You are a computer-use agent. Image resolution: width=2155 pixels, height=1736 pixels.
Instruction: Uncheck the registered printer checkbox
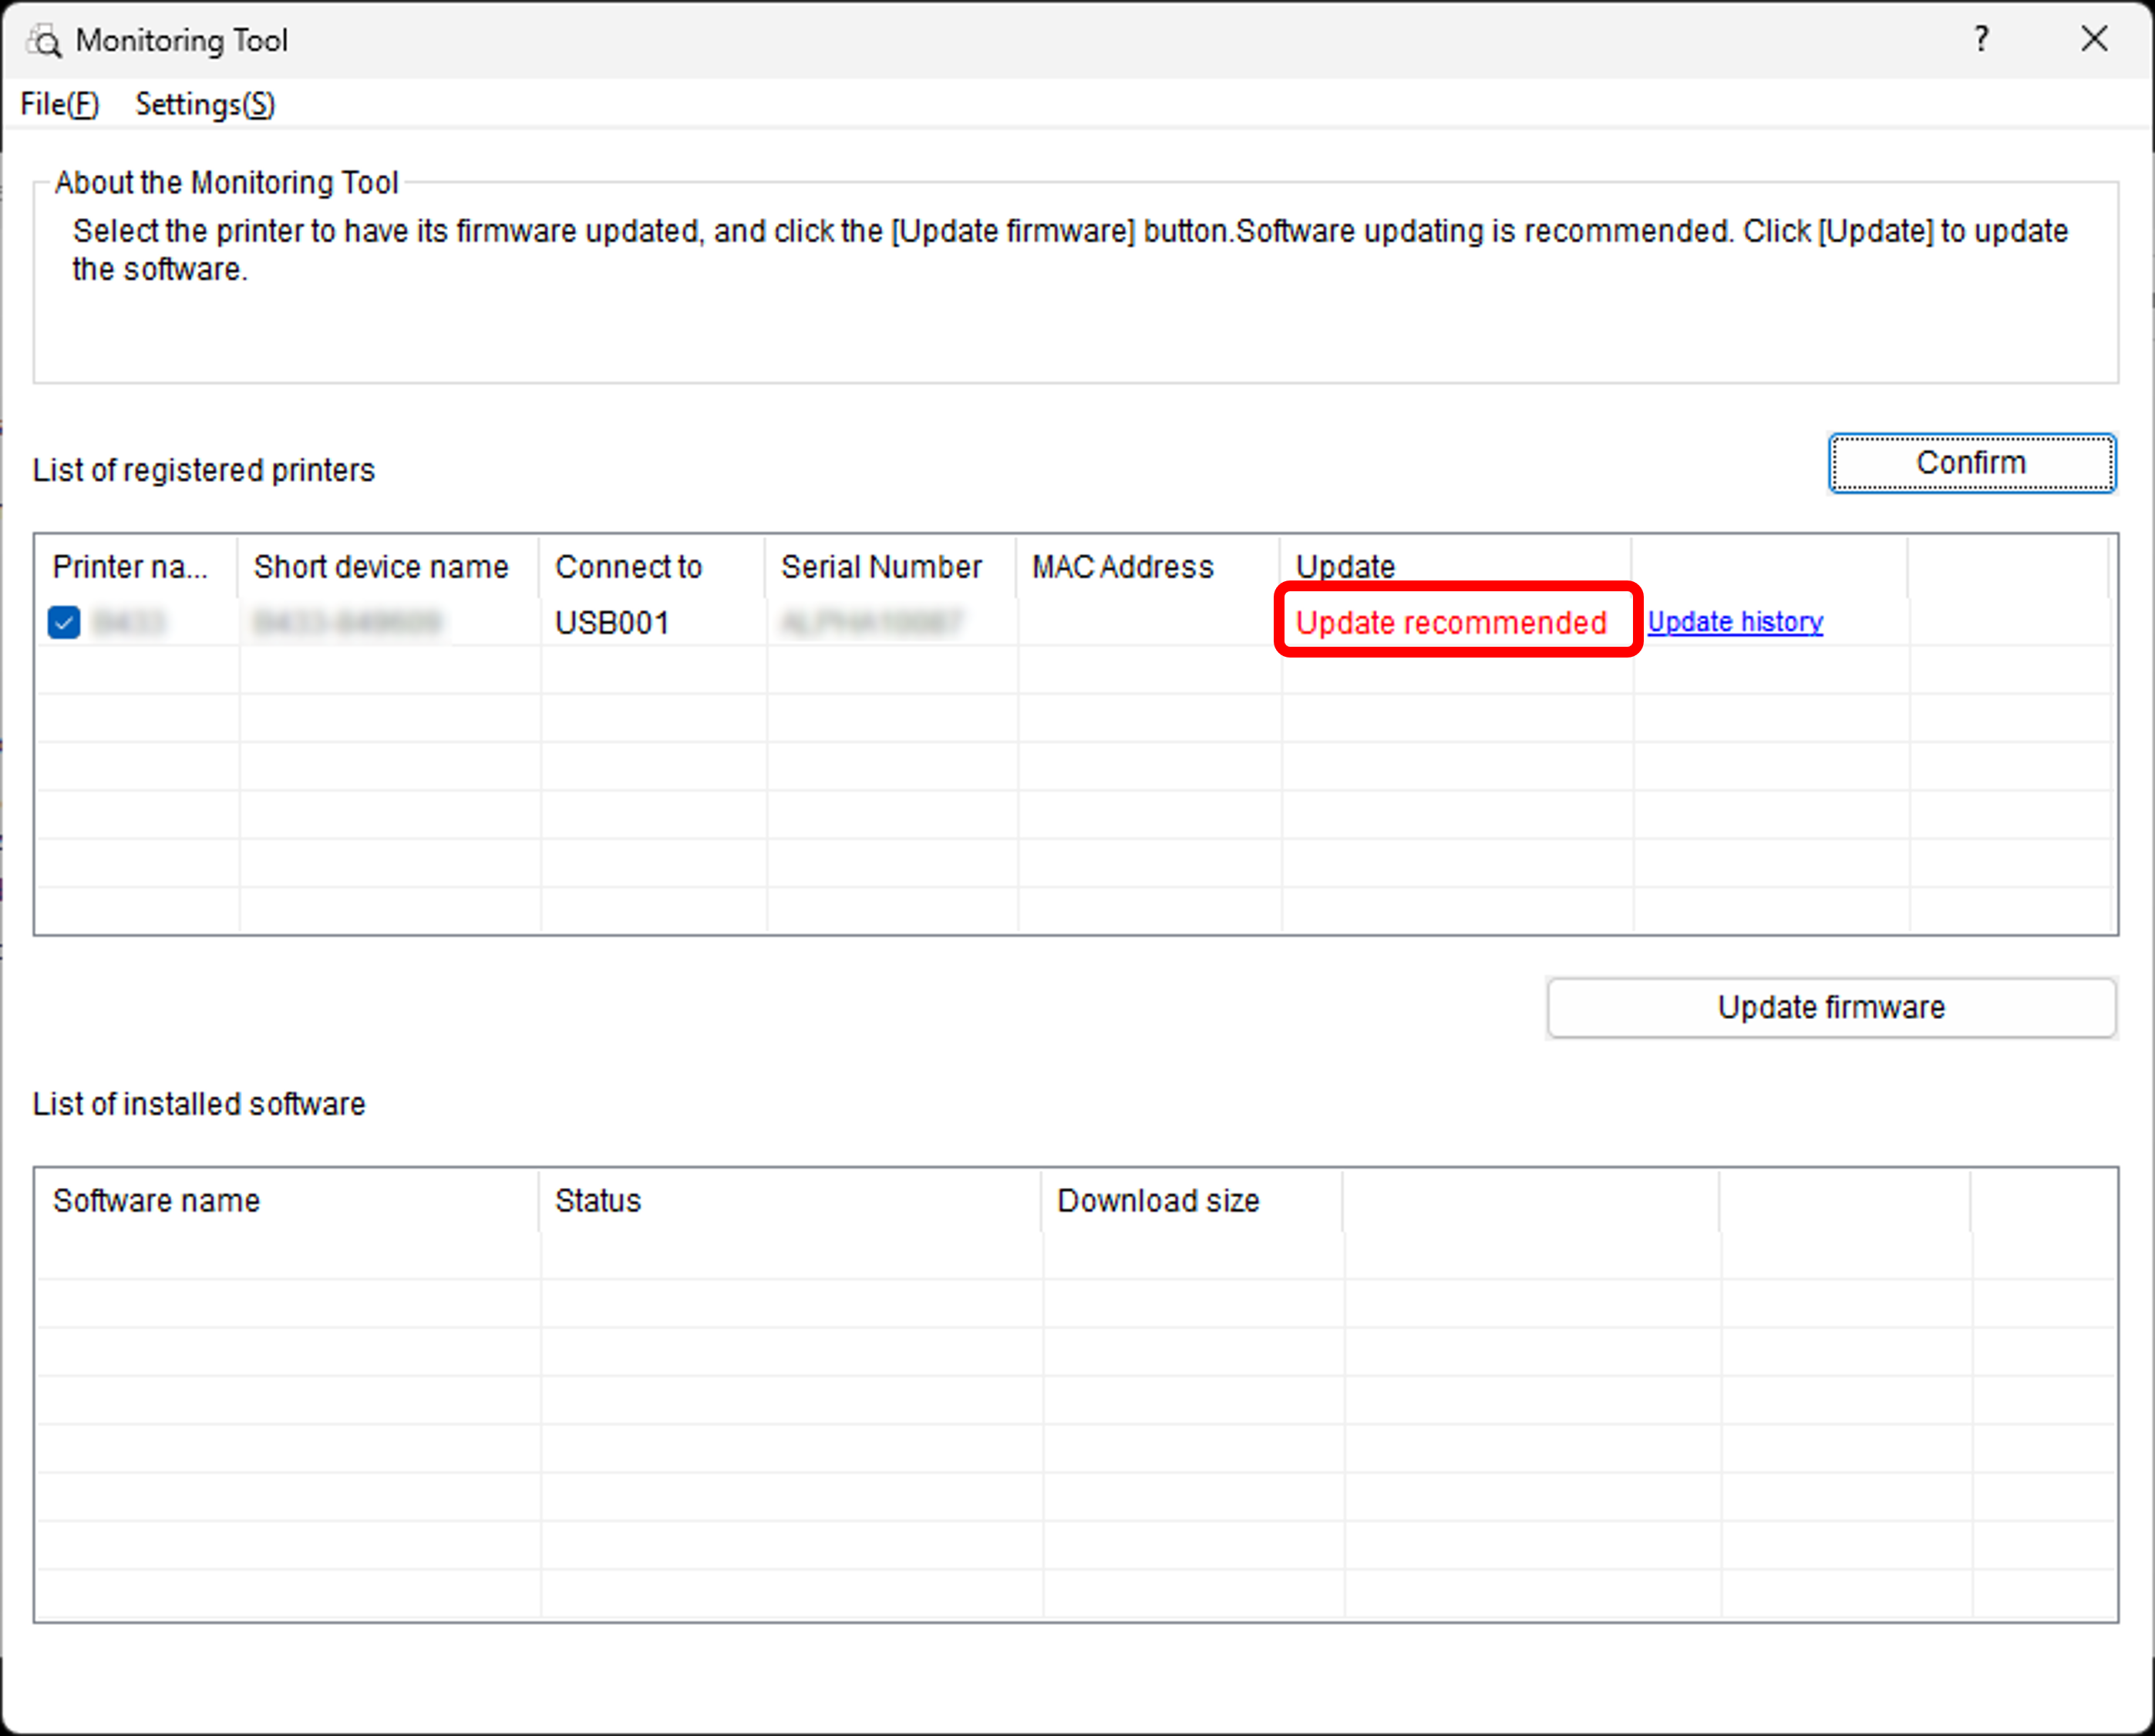tap(64, 622)
